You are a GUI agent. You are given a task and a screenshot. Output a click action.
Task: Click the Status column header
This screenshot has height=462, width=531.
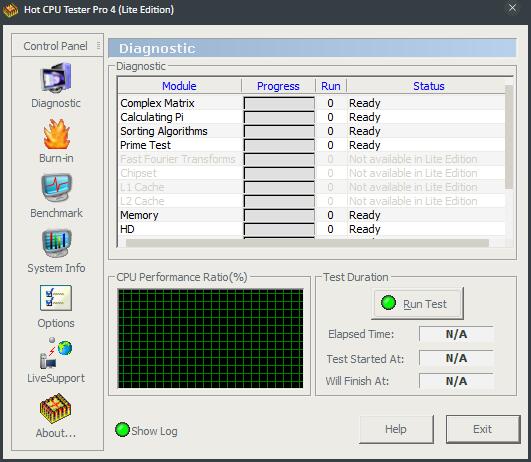click(x=428, y=86)
